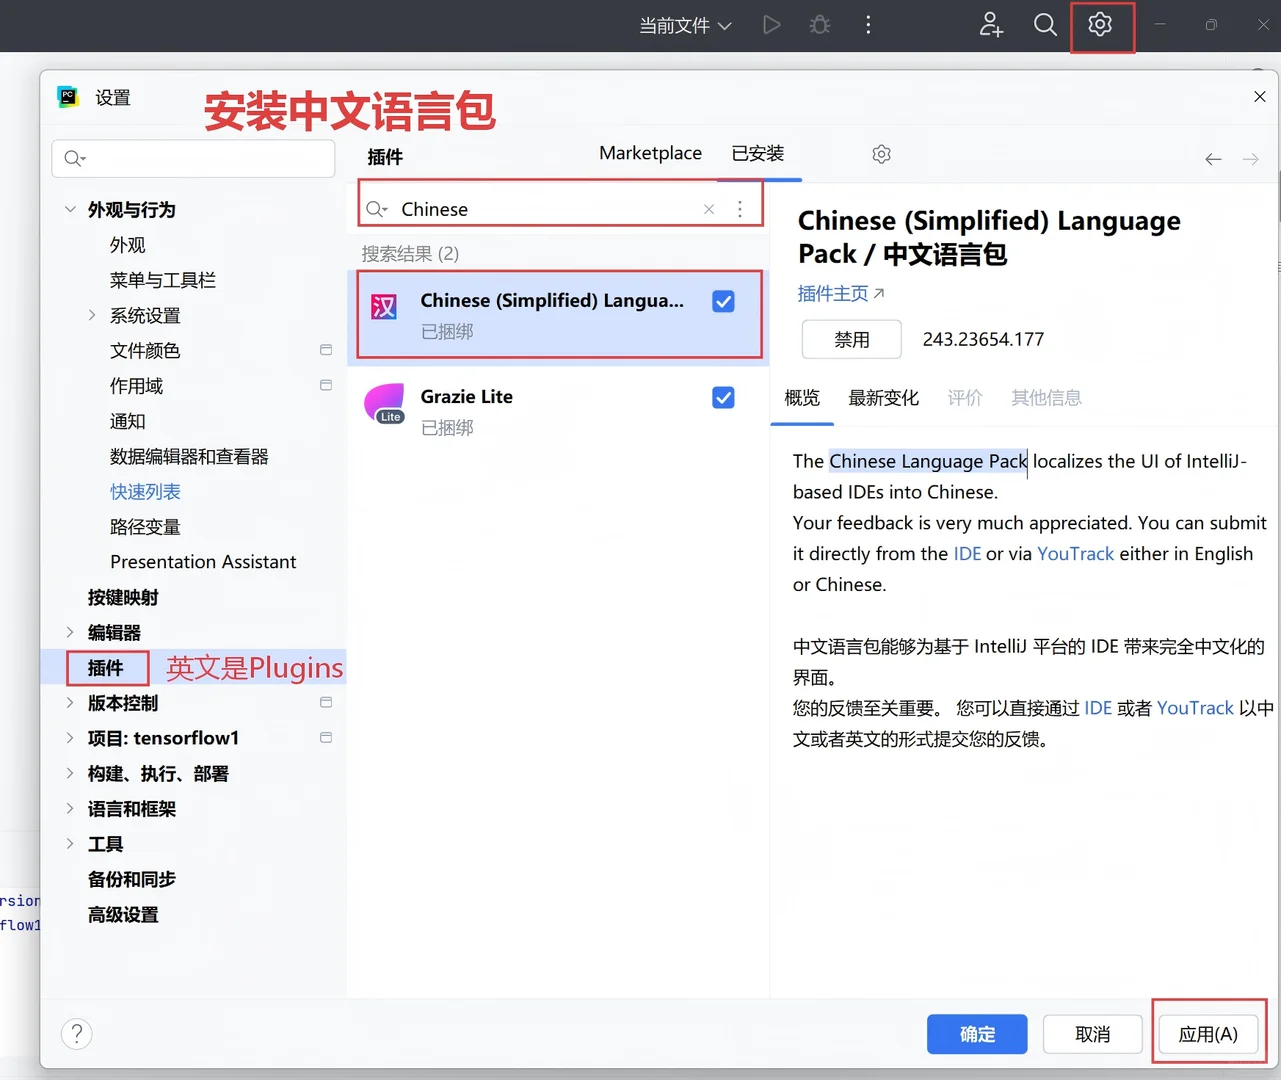The height and width of the screenshot is (1080, 1281).
Task: Click the 禁用 button to disable the plugin
Action: (x=851, y=339)
